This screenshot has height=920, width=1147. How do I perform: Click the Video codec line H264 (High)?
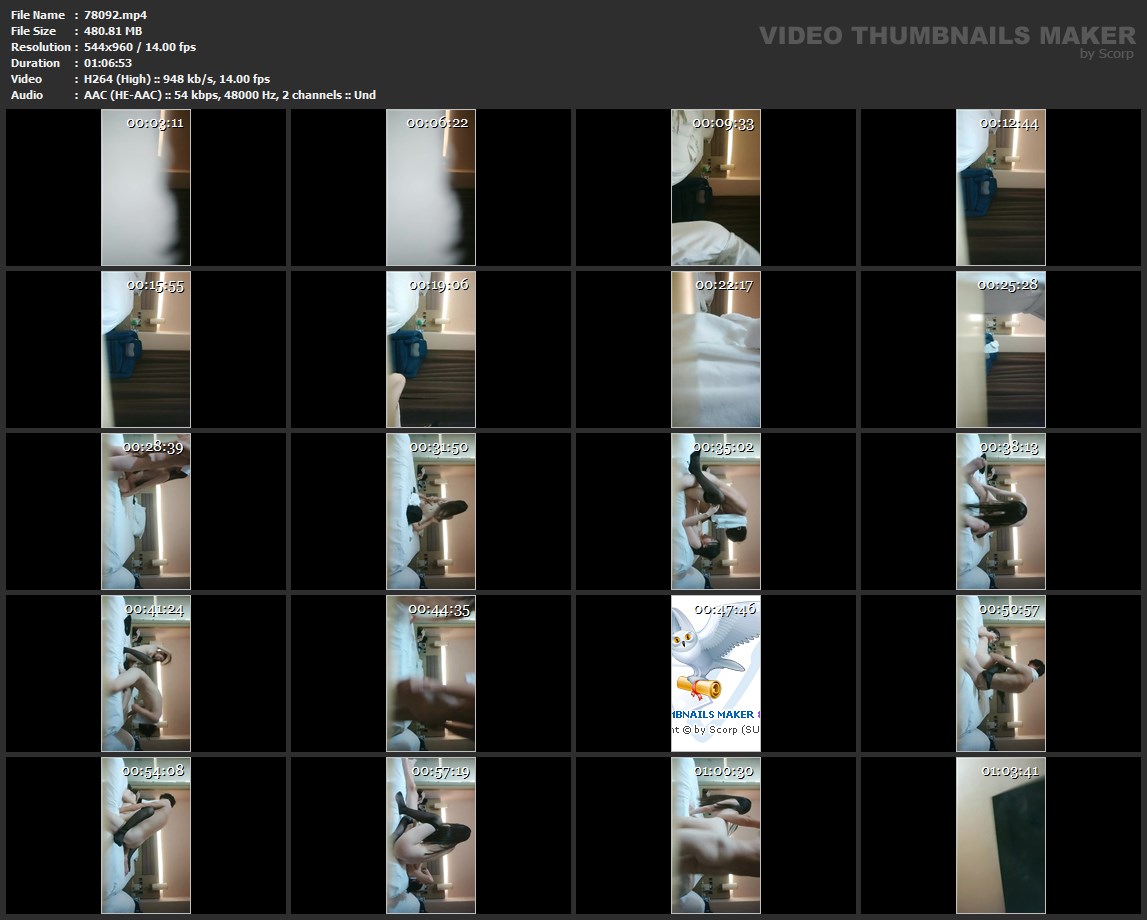pyautogui.click(x=177, y=79)
